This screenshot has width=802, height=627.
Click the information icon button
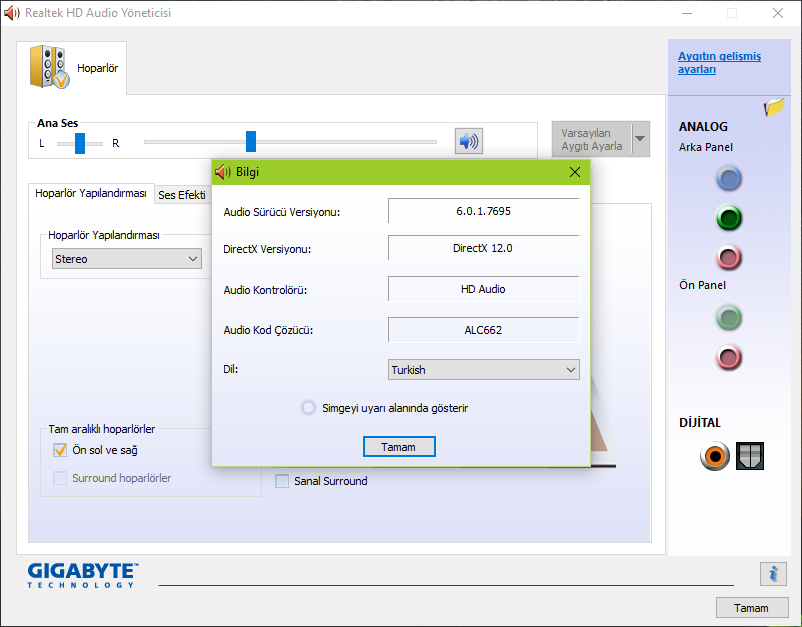[773, 573]
